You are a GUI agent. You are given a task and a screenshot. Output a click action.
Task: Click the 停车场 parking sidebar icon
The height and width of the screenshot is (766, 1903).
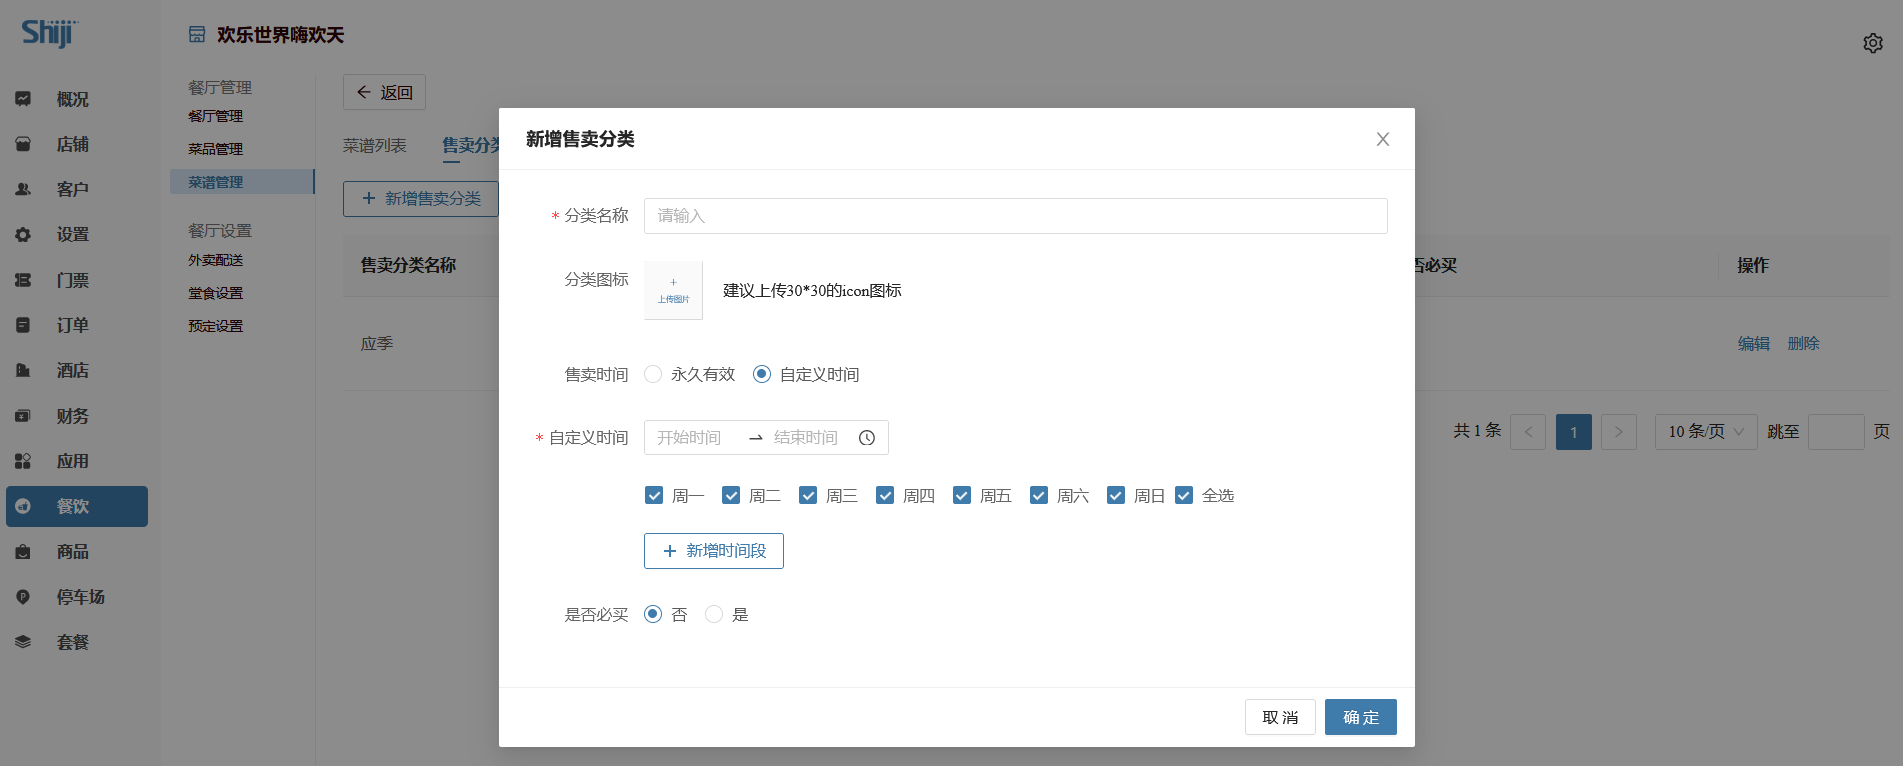pyautogui.click(x=23, y=597)
